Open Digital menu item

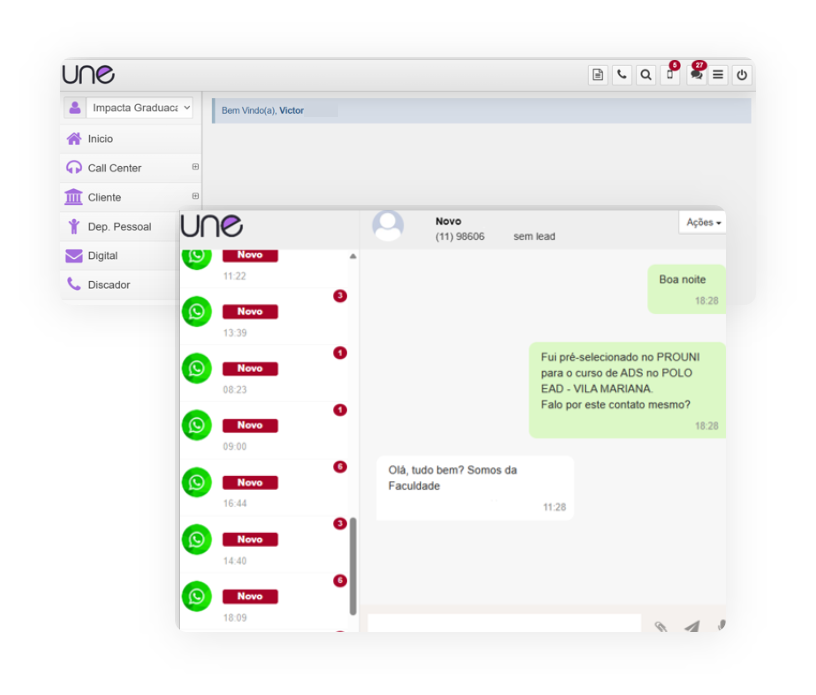[x=120, y=256]
